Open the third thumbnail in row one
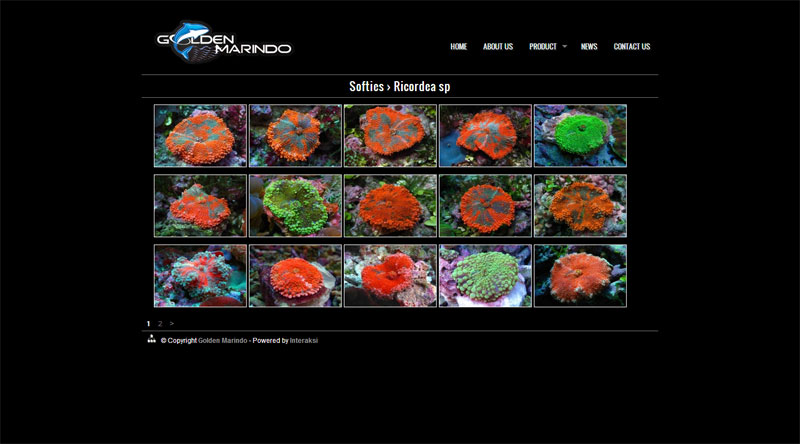The width and height of the screenshot is (800, 444). (x=390, y=136)
